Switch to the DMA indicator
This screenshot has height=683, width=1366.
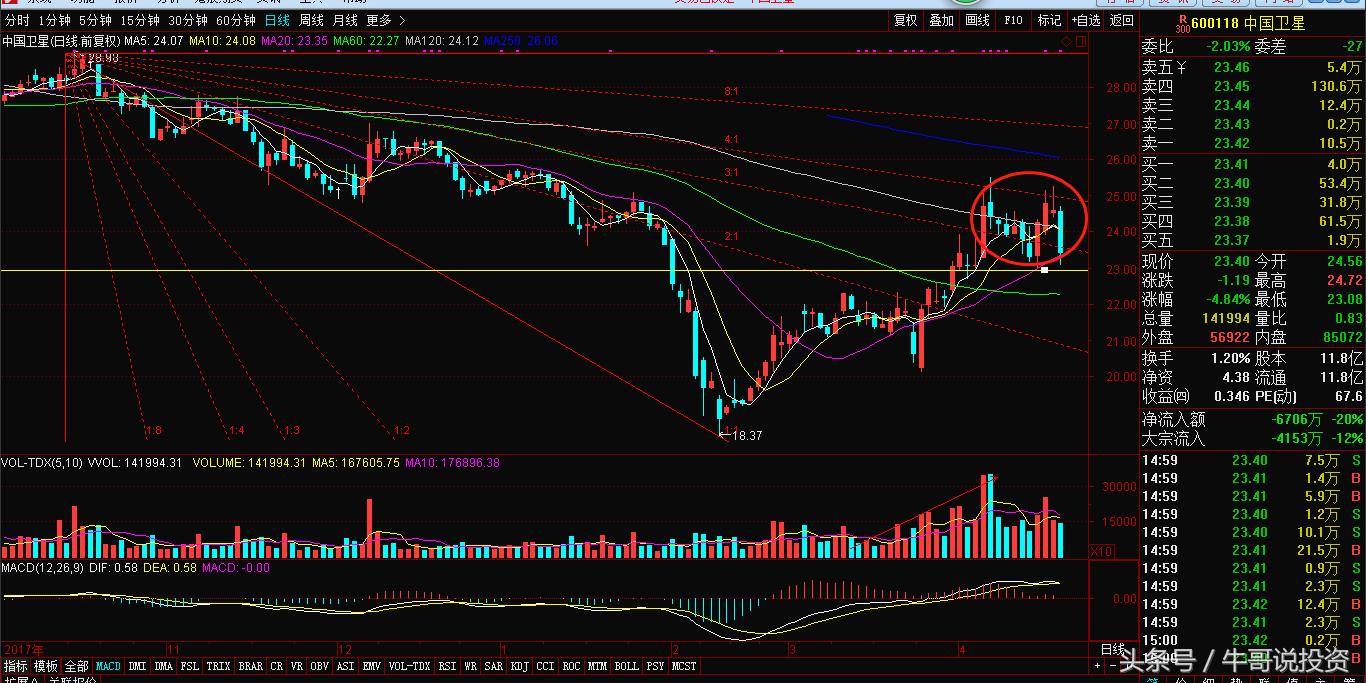164,666
